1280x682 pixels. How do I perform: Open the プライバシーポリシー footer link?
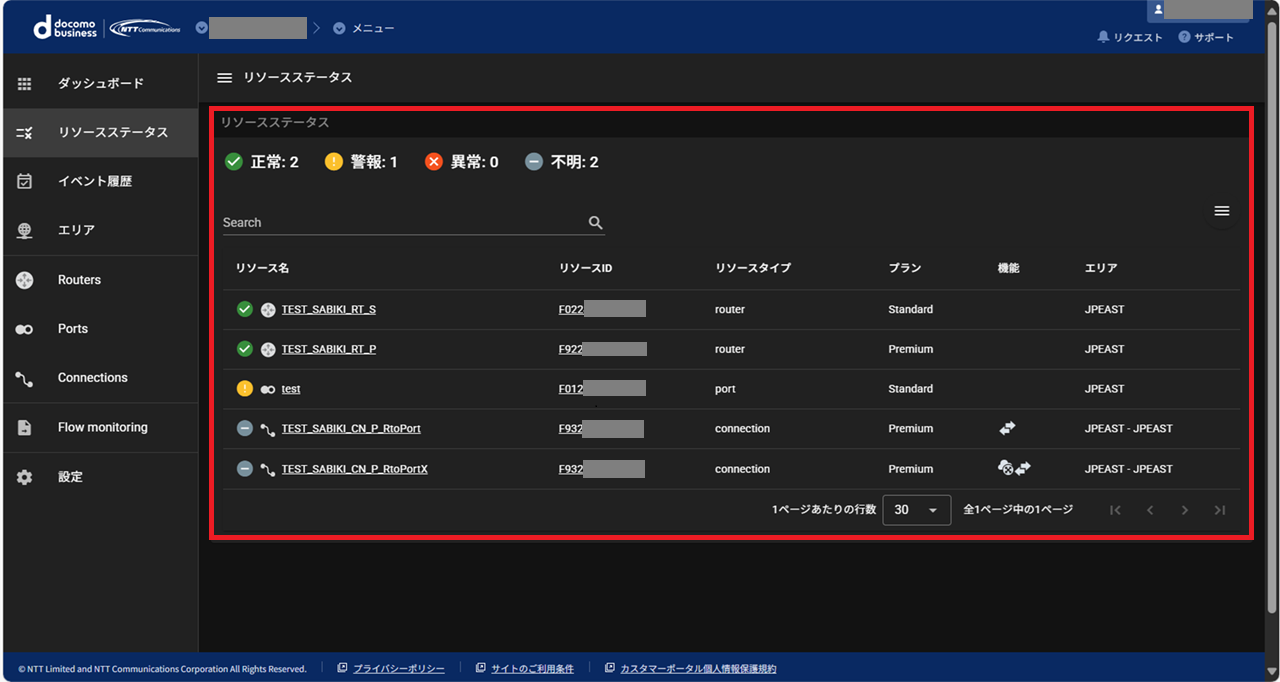pyautogui.click(x=398, y=668)
